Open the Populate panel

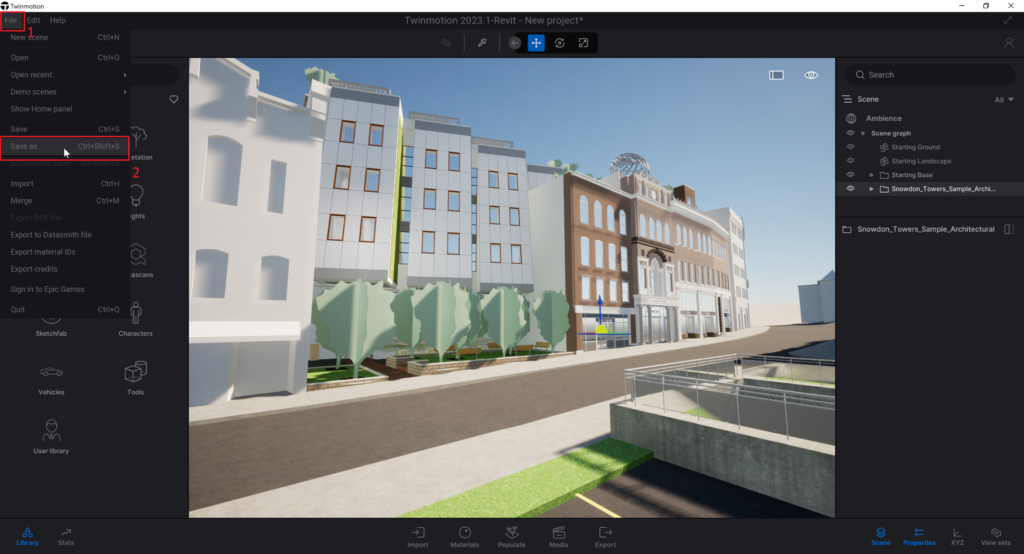coord(511,537)
